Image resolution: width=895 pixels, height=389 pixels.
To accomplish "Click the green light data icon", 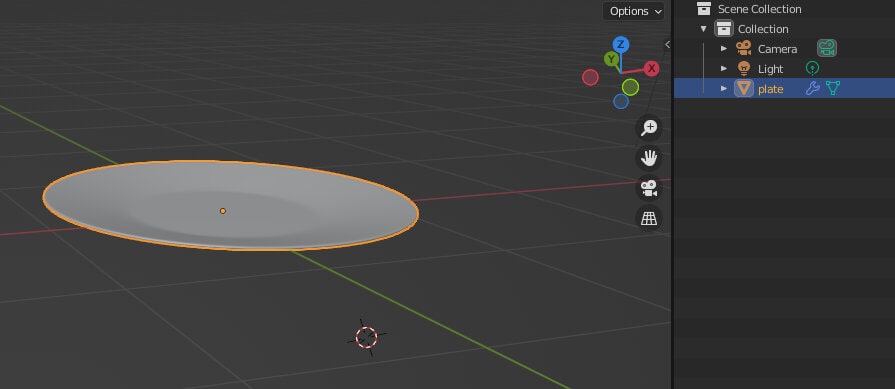I will point(812,68).
